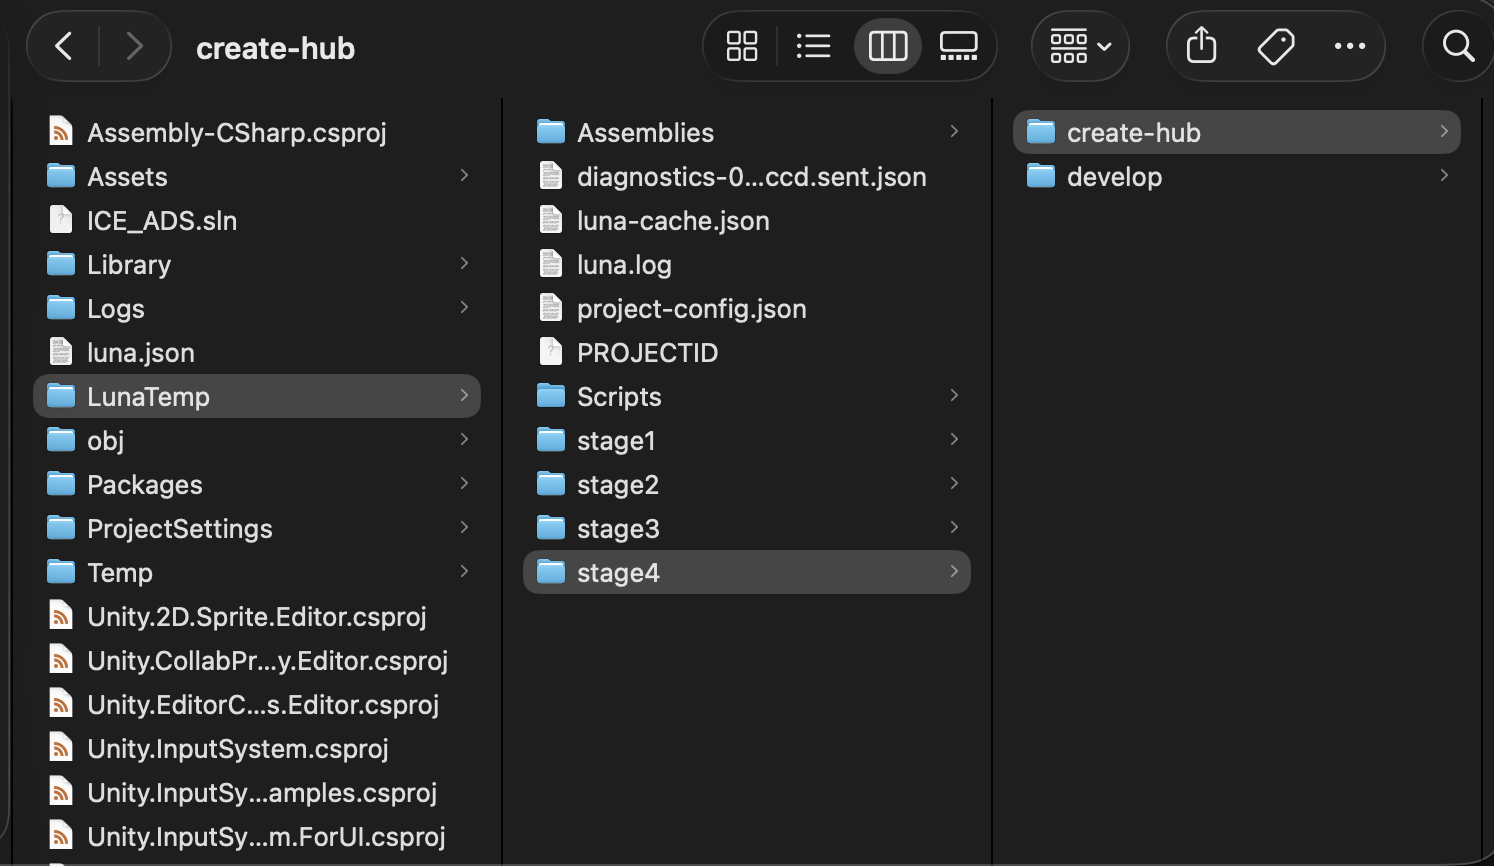Switch to icon grid view

click(x=742, y=46)
